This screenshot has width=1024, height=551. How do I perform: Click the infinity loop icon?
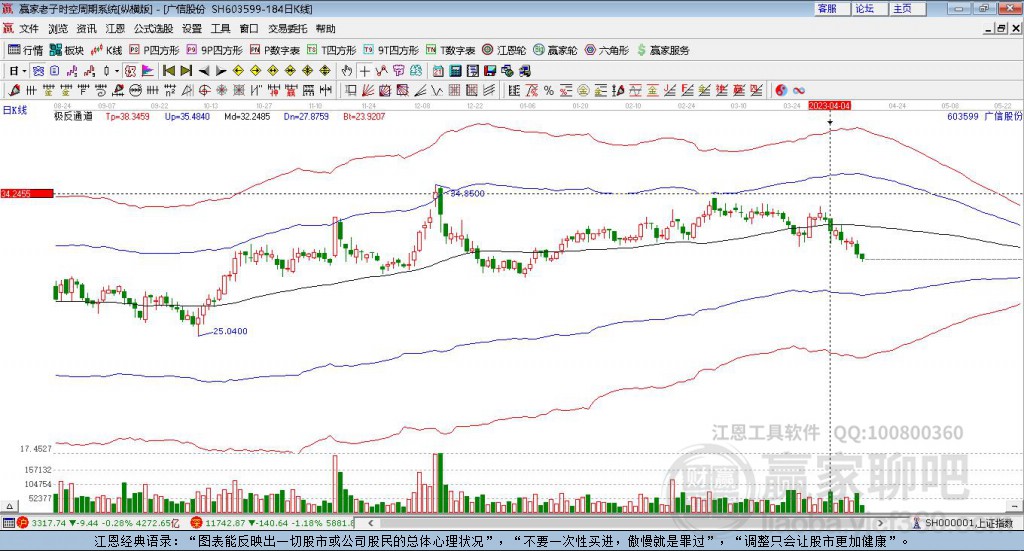(x=799, y=90)
